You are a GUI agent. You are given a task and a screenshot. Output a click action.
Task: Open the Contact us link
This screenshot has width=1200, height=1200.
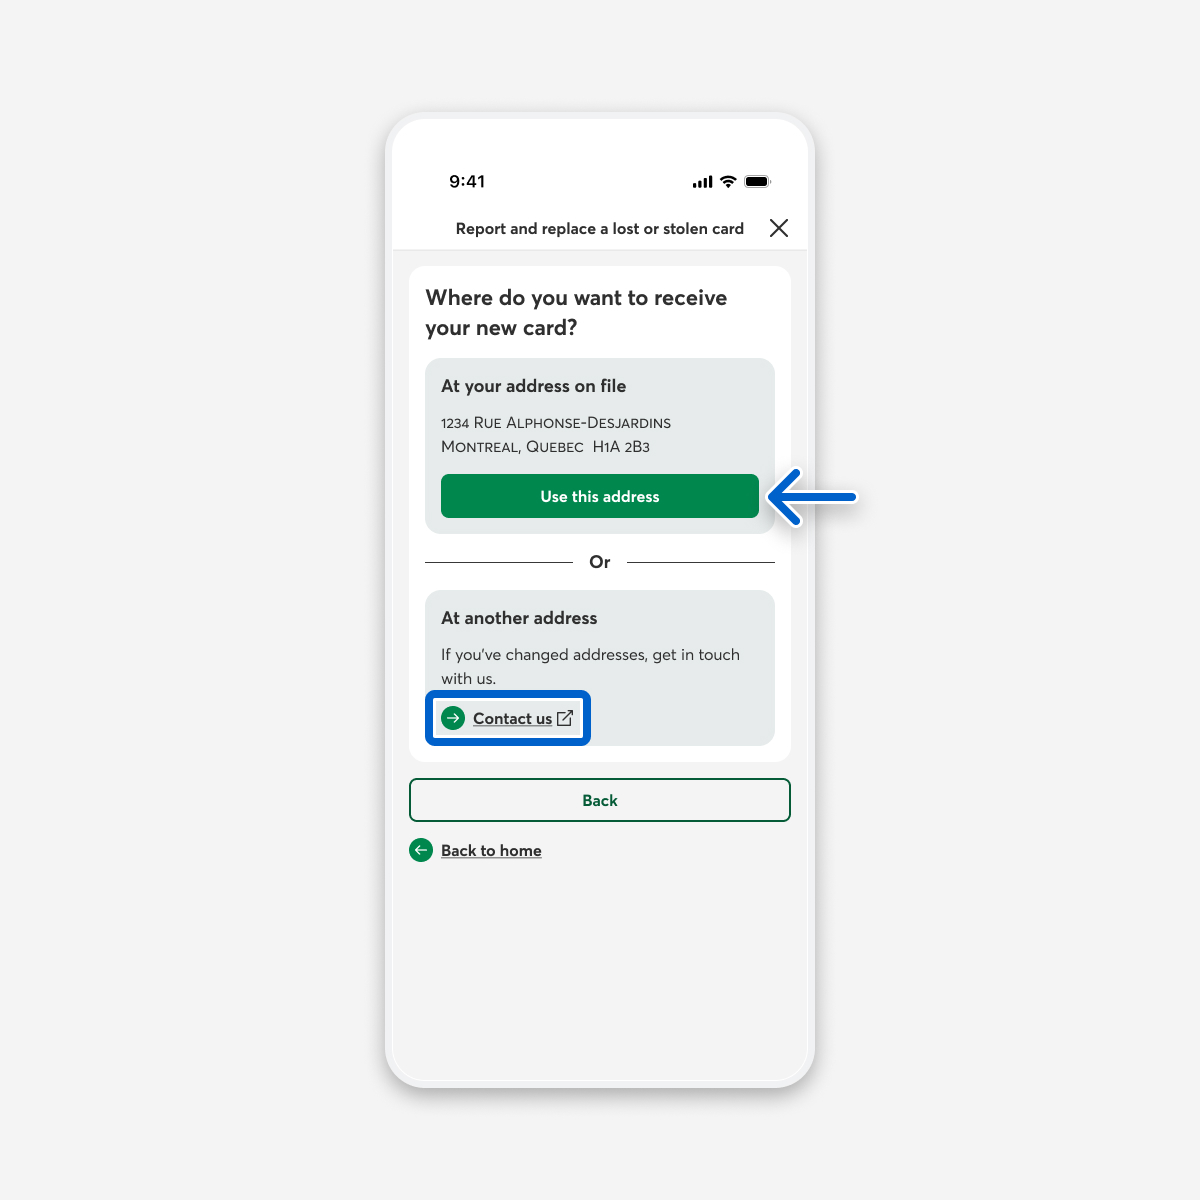tap(512, 719)
